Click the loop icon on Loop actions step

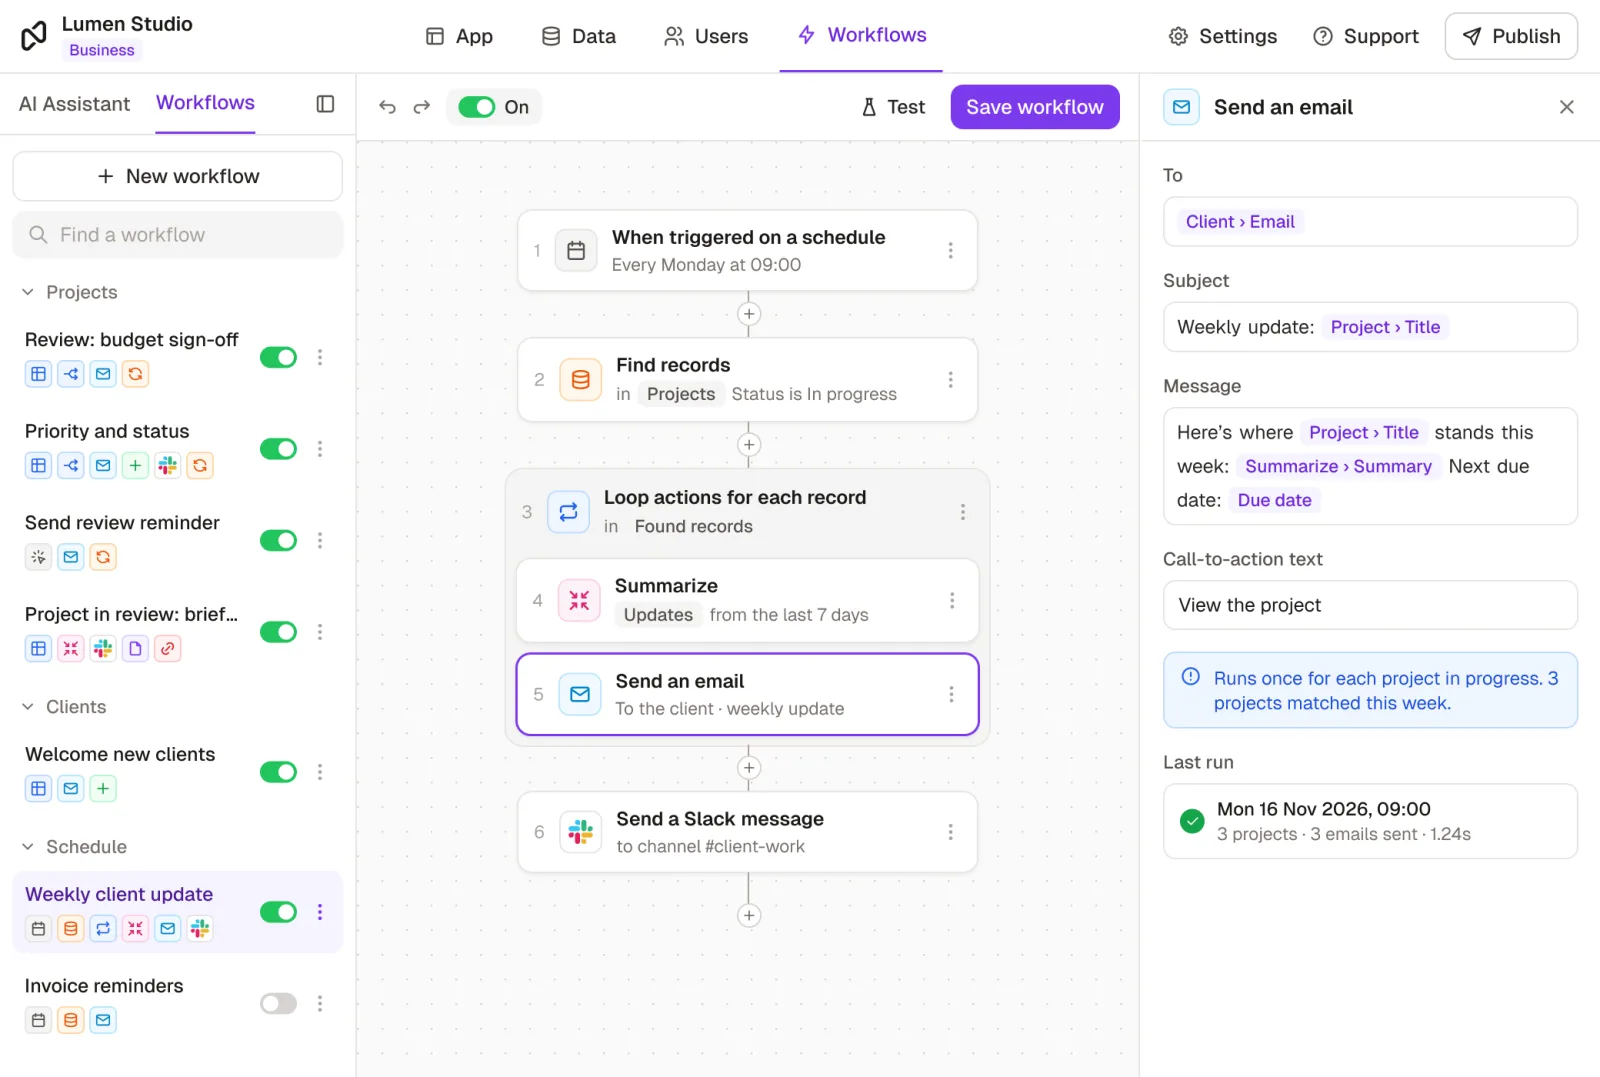point(568,512)
